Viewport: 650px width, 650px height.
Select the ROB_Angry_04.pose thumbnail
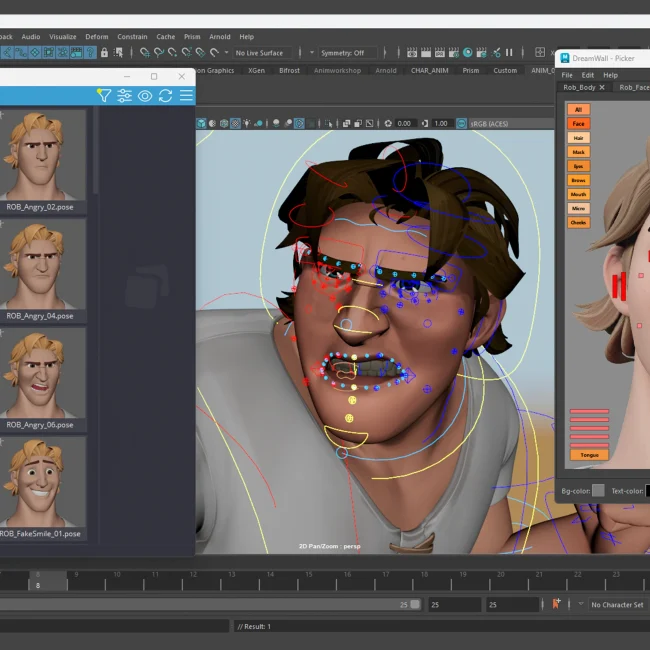[x=43, y=264]
